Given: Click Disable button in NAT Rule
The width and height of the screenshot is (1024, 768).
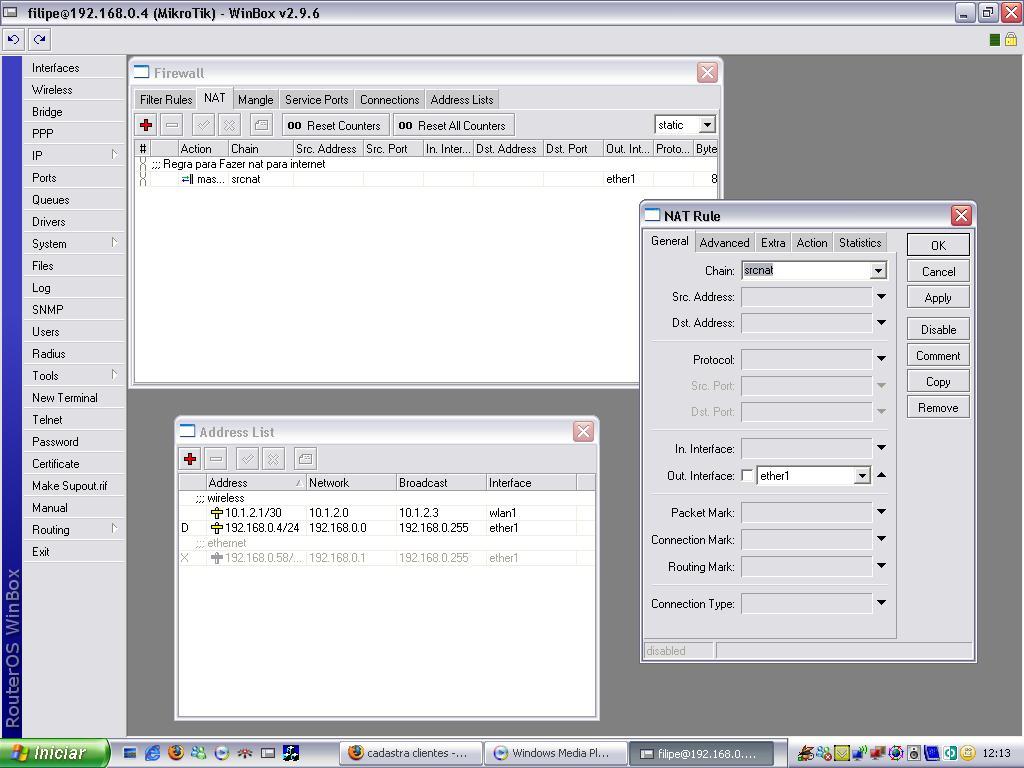Looking at the screenshot, I should click(938, 329).
